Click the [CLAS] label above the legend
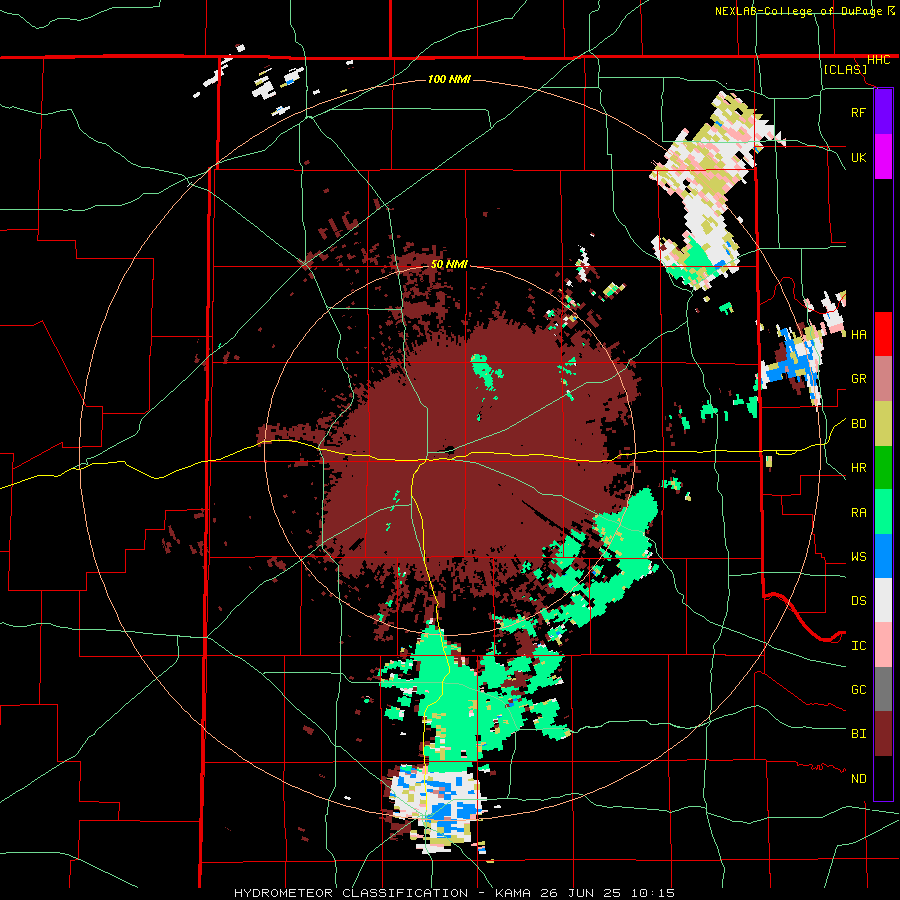 pyautogui.click(x=845, y=69)
